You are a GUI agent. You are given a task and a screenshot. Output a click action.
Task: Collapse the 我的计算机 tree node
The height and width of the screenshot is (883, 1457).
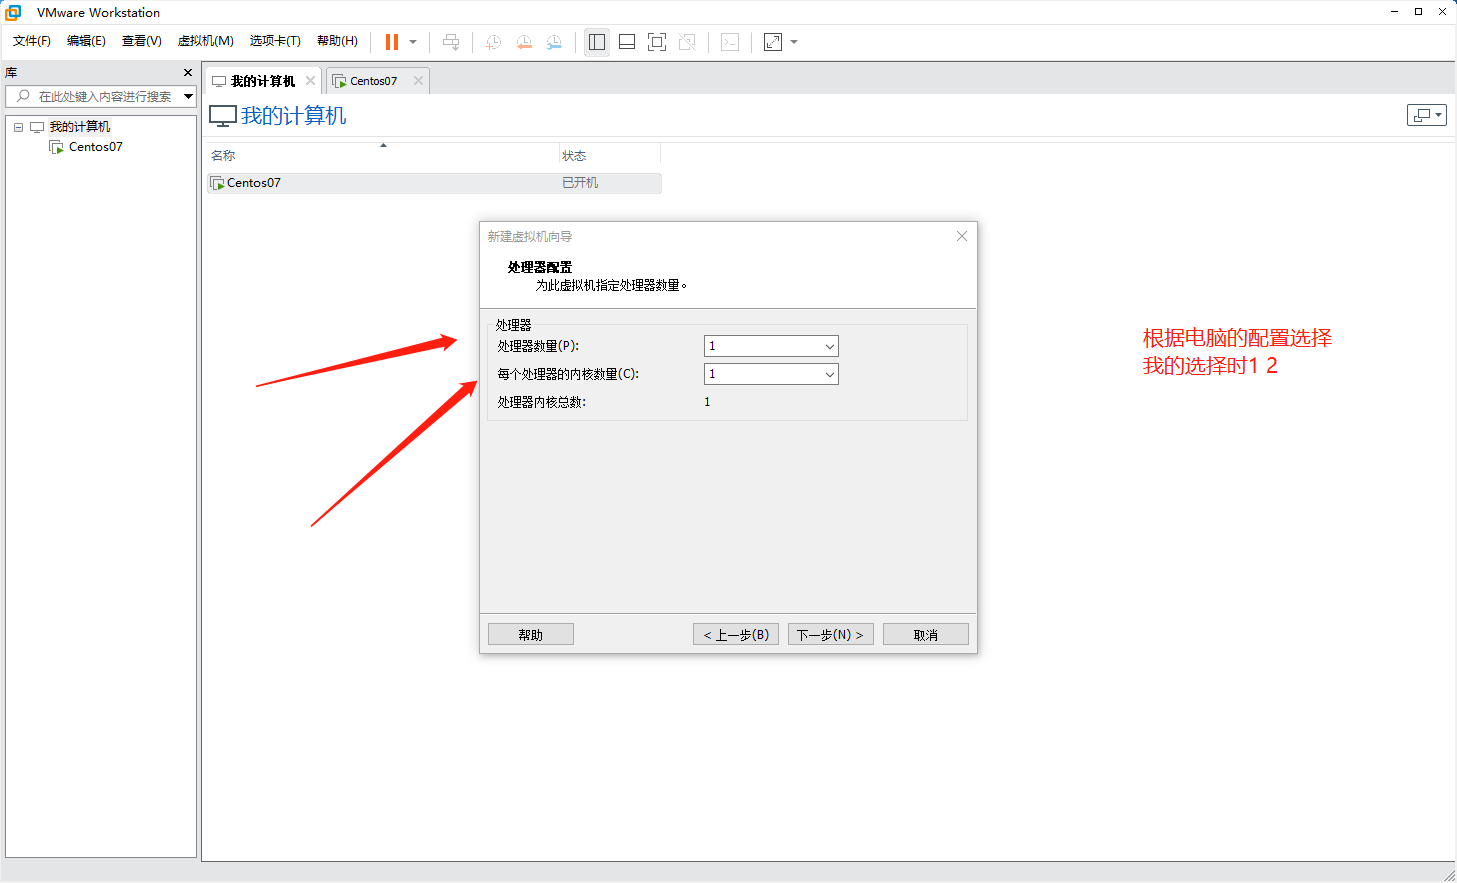tap(18, 127)
